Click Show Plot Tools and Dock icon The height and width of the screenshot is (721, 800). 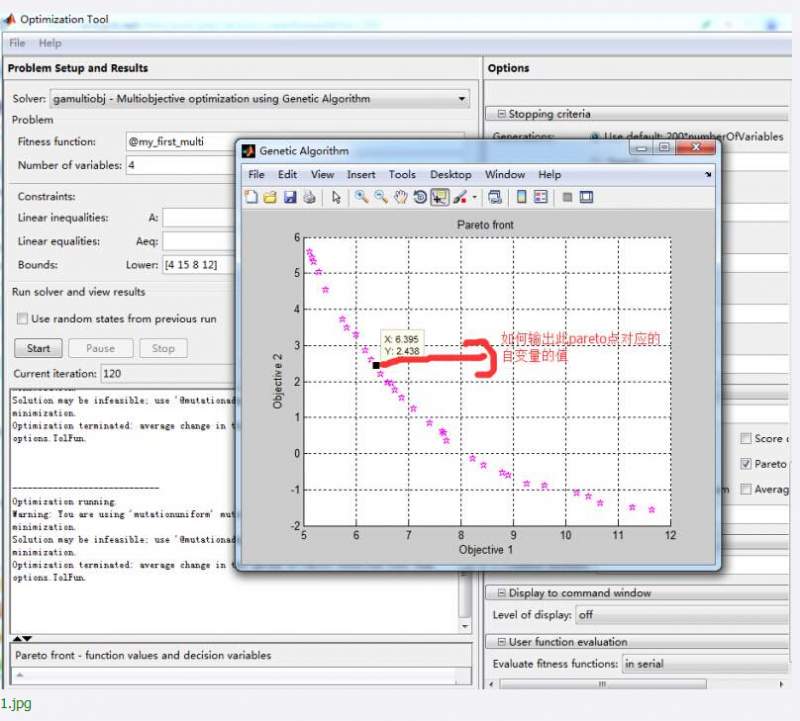coord(586,197)
